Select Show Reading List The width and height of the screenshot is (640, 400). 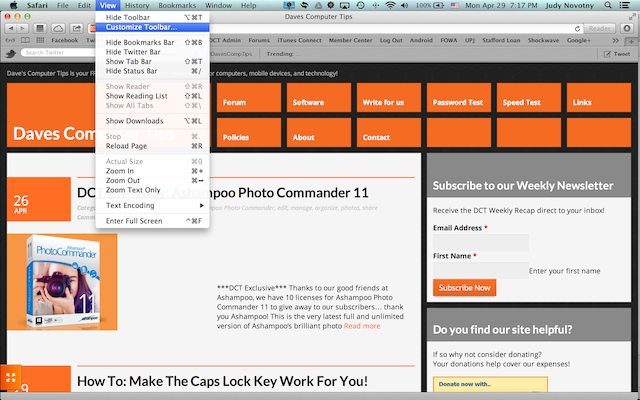point(153,96)
